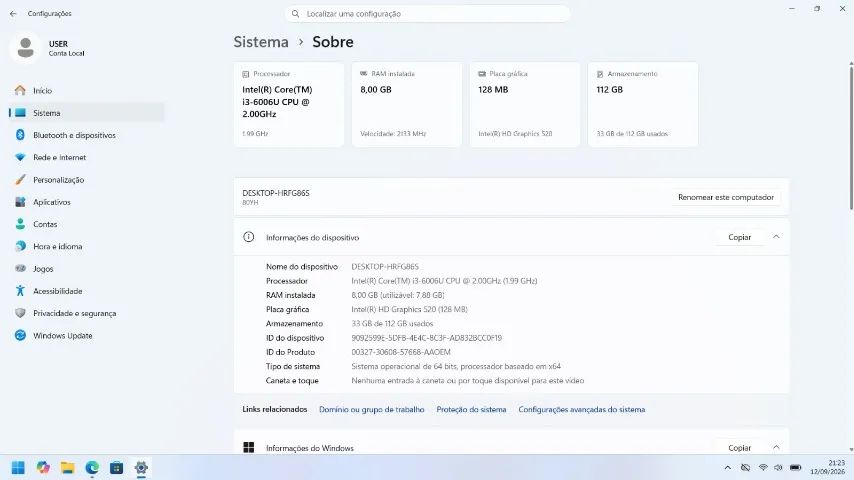Open Microsoft Edge from the taskbar
Viewport: 854px width, 480px height.
[92, 467]
